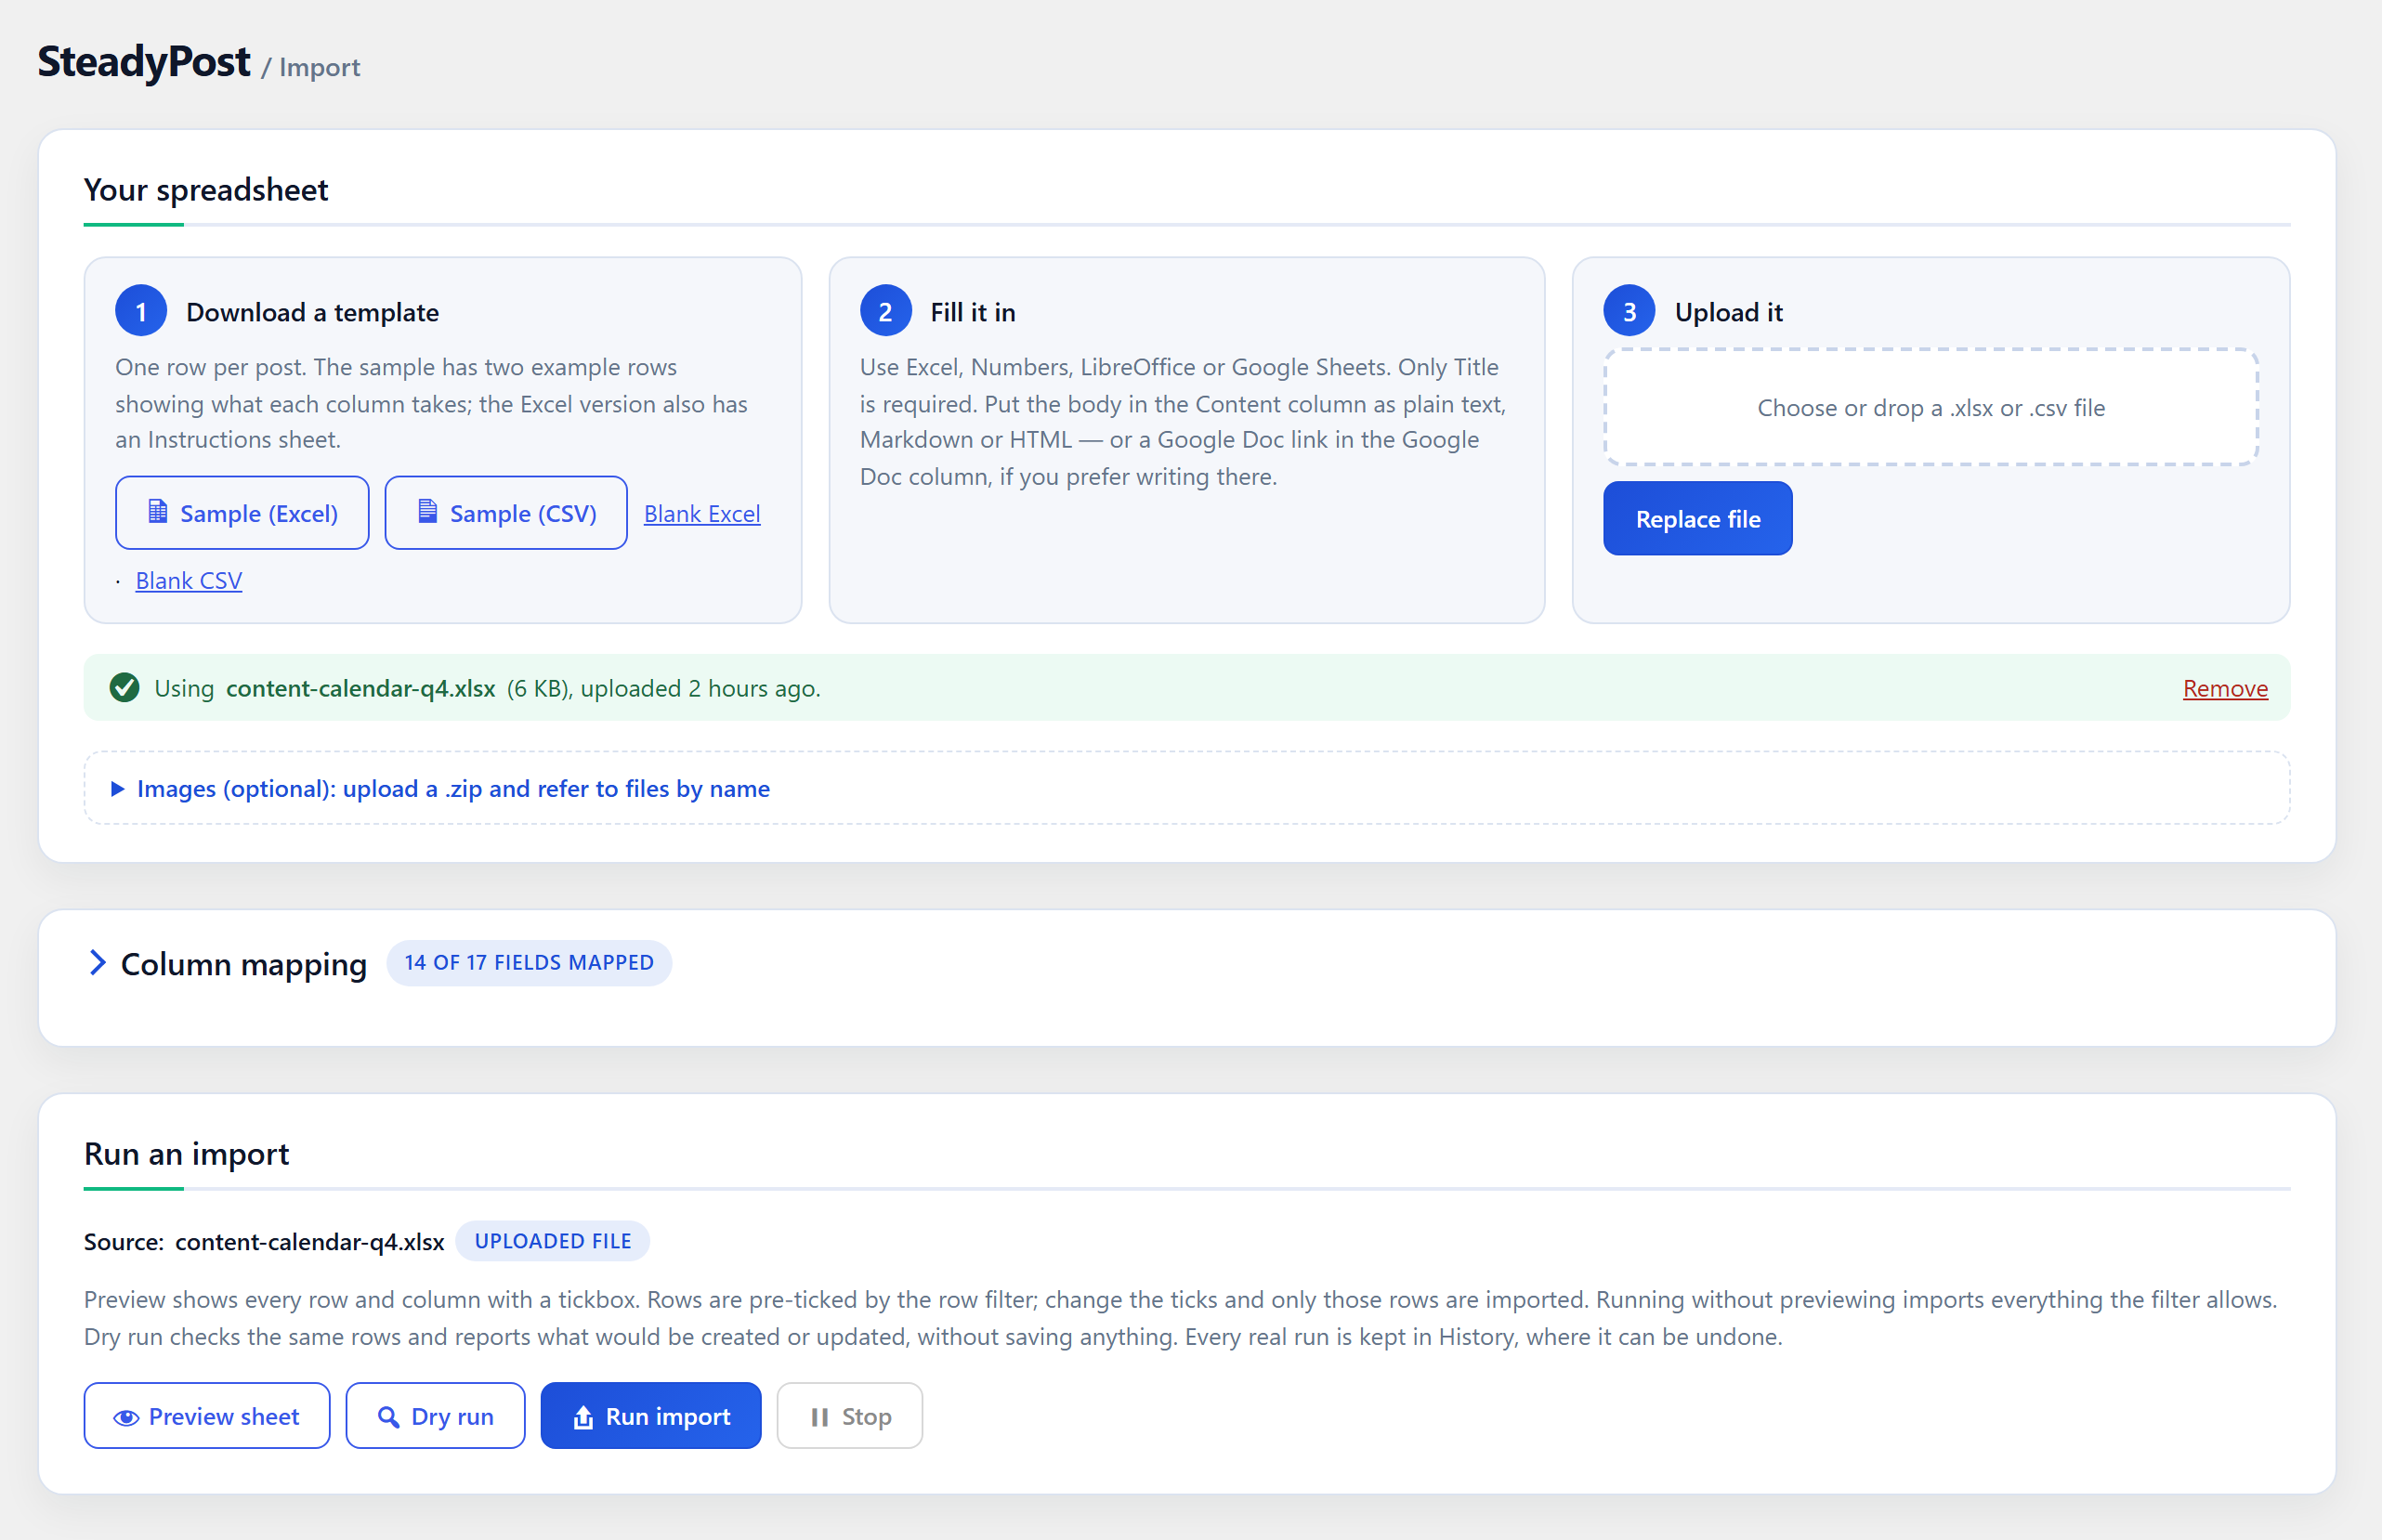Click the Run import button
Image resolution: width=2382 pixels, height=1540 pixels.
[x=651, y=1416]
